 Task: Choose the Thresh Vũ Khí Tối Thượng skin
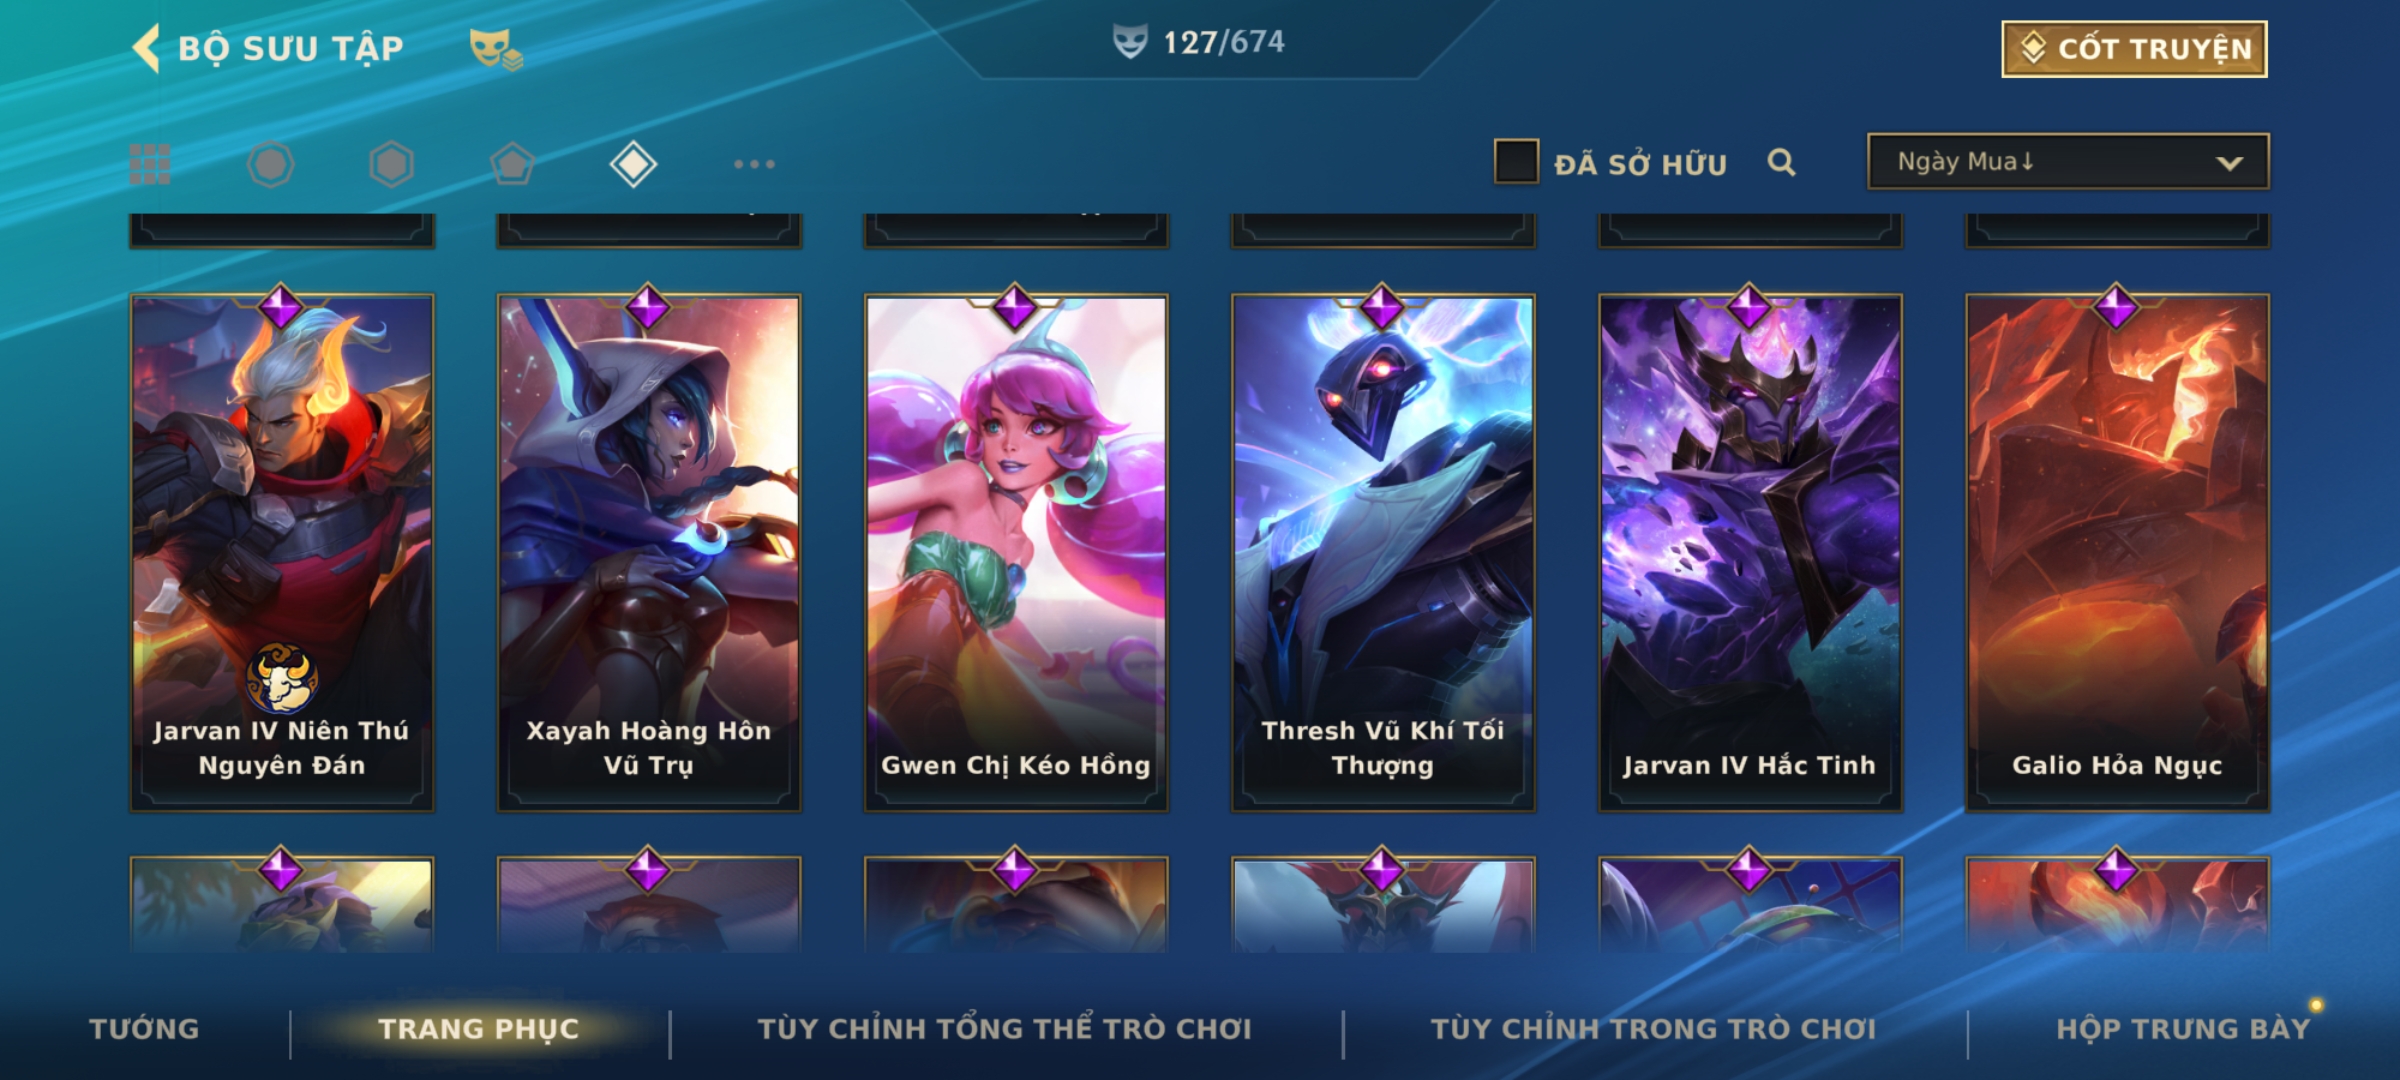coord(1383,552)
